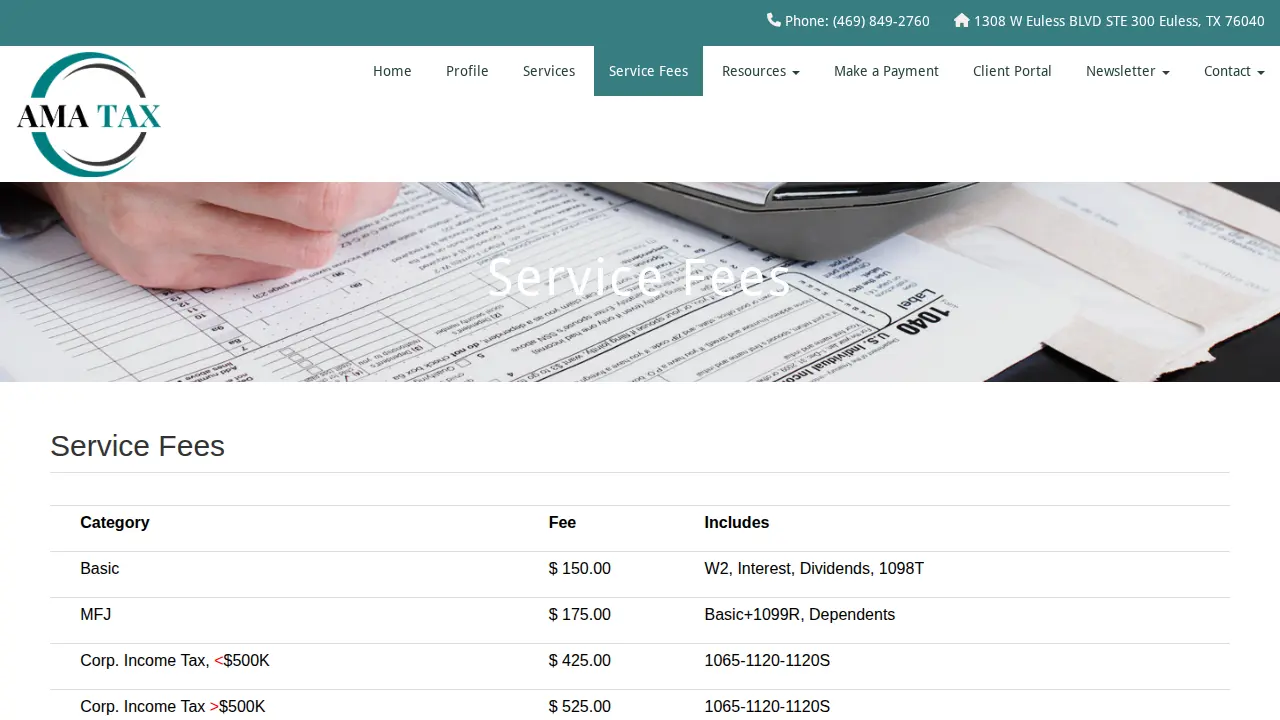Select the $ 150.00 fee cell
Screen dimensions: 1280x720
pos(580,568)
